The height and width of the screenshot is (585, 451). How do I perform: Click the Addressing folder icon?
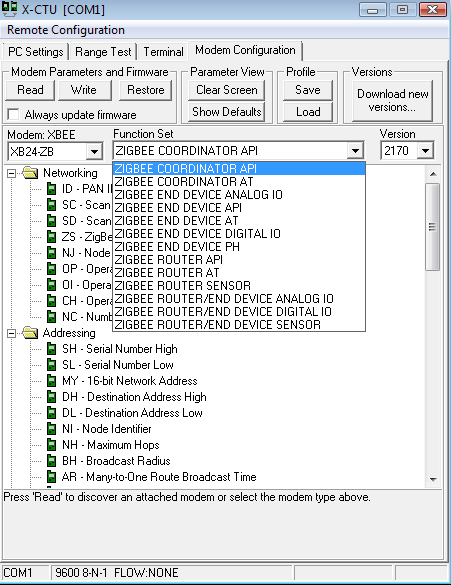point(30,333)
